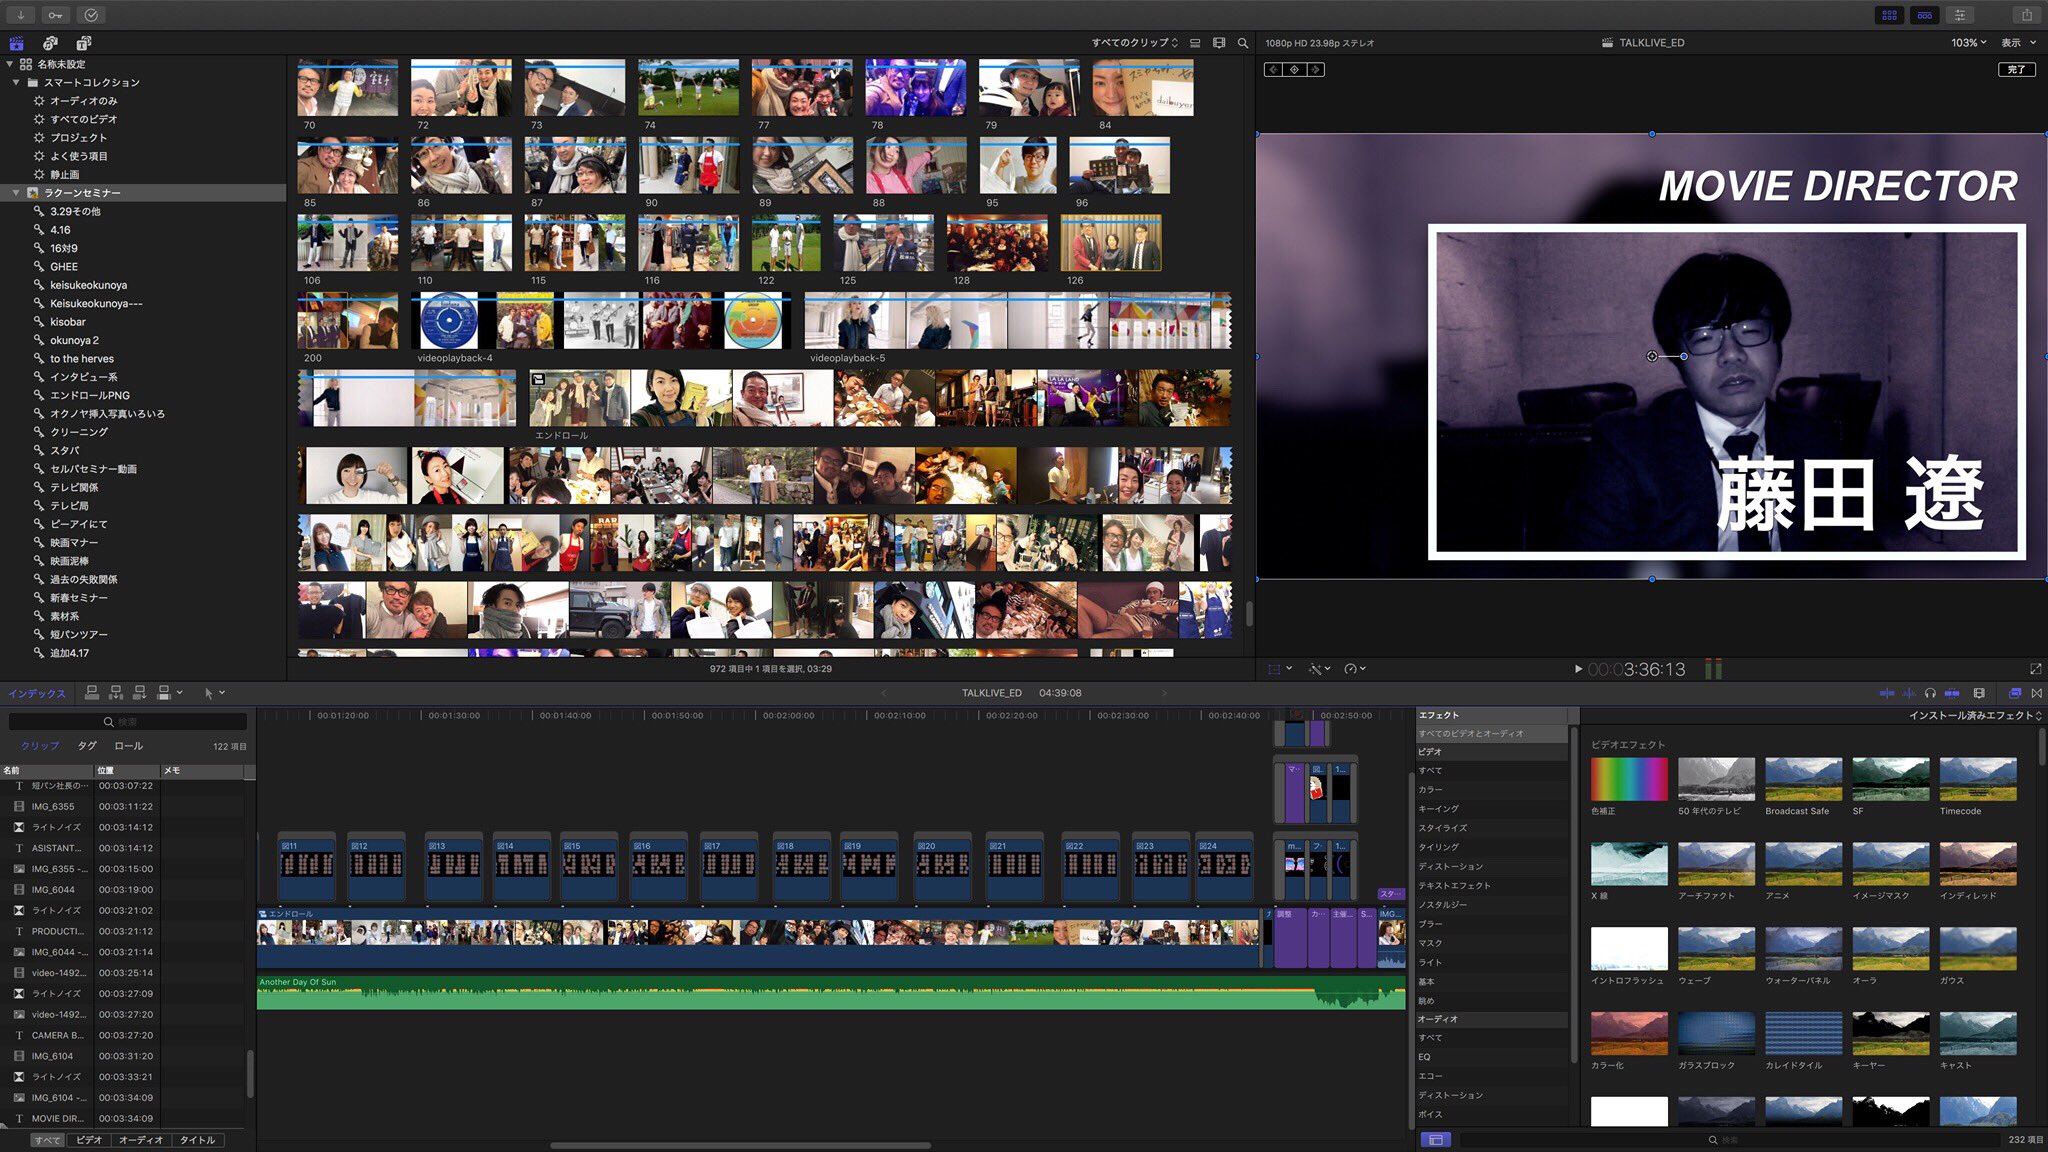2048x1152 pixels.
Task: Toggle the インデックス timeline index button
Action: pyautogui.click(x=36, y=693)
